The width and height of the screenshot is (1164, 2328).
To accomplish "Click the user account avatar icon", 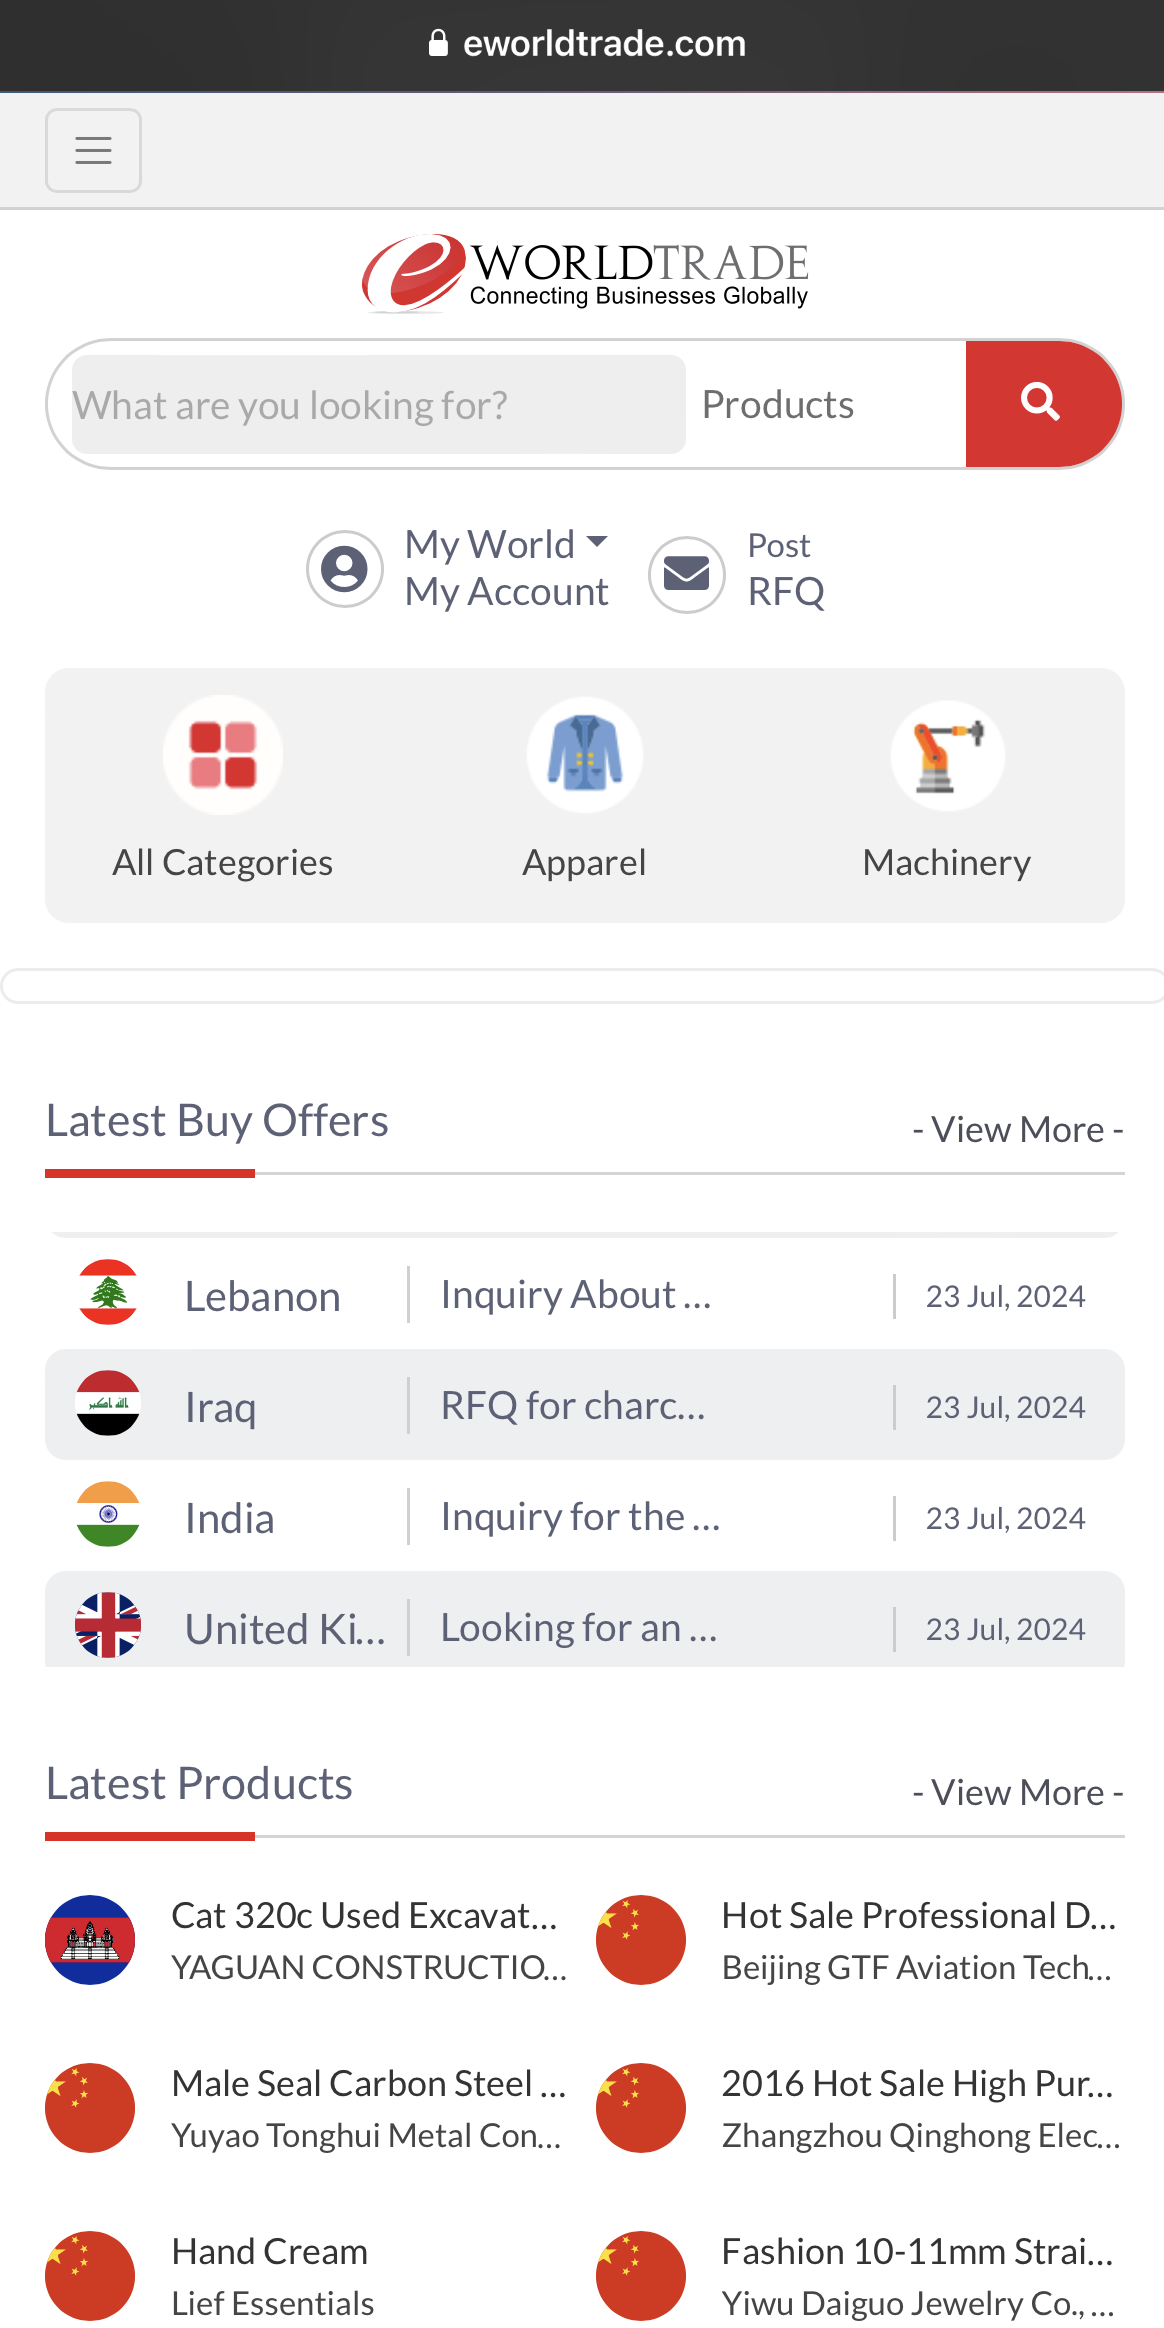I will point(345,569).
